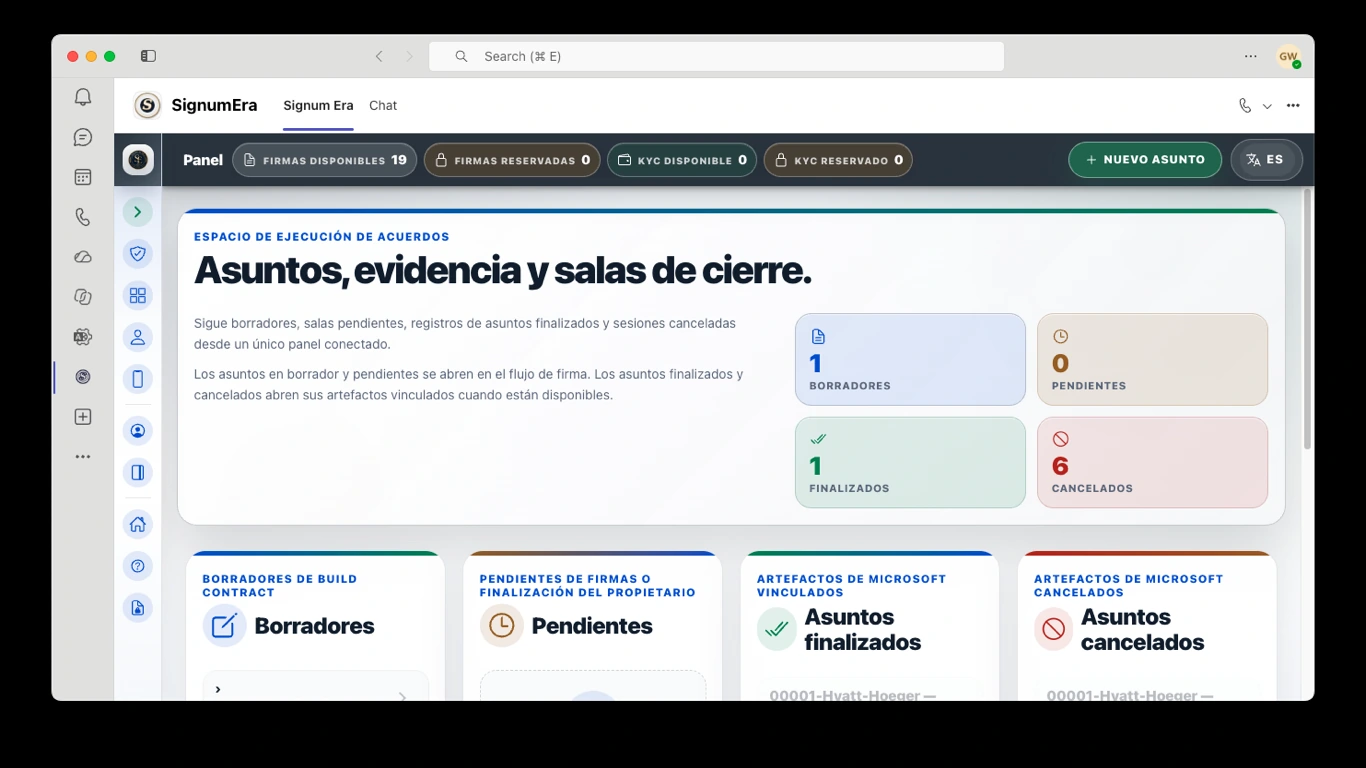Screen dimensions: 1366x768
Task: Expand the SignumEra sidebar with green chevron
Action: 138,212
